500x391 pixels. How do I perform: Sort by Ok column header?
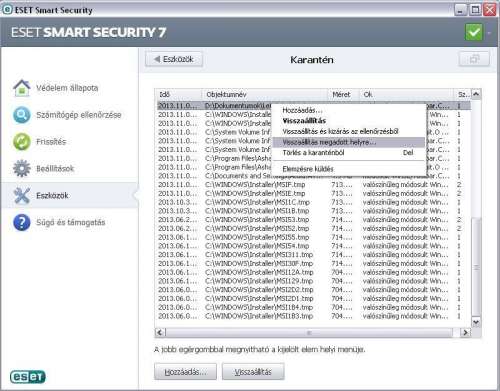[x=406, y=95]
